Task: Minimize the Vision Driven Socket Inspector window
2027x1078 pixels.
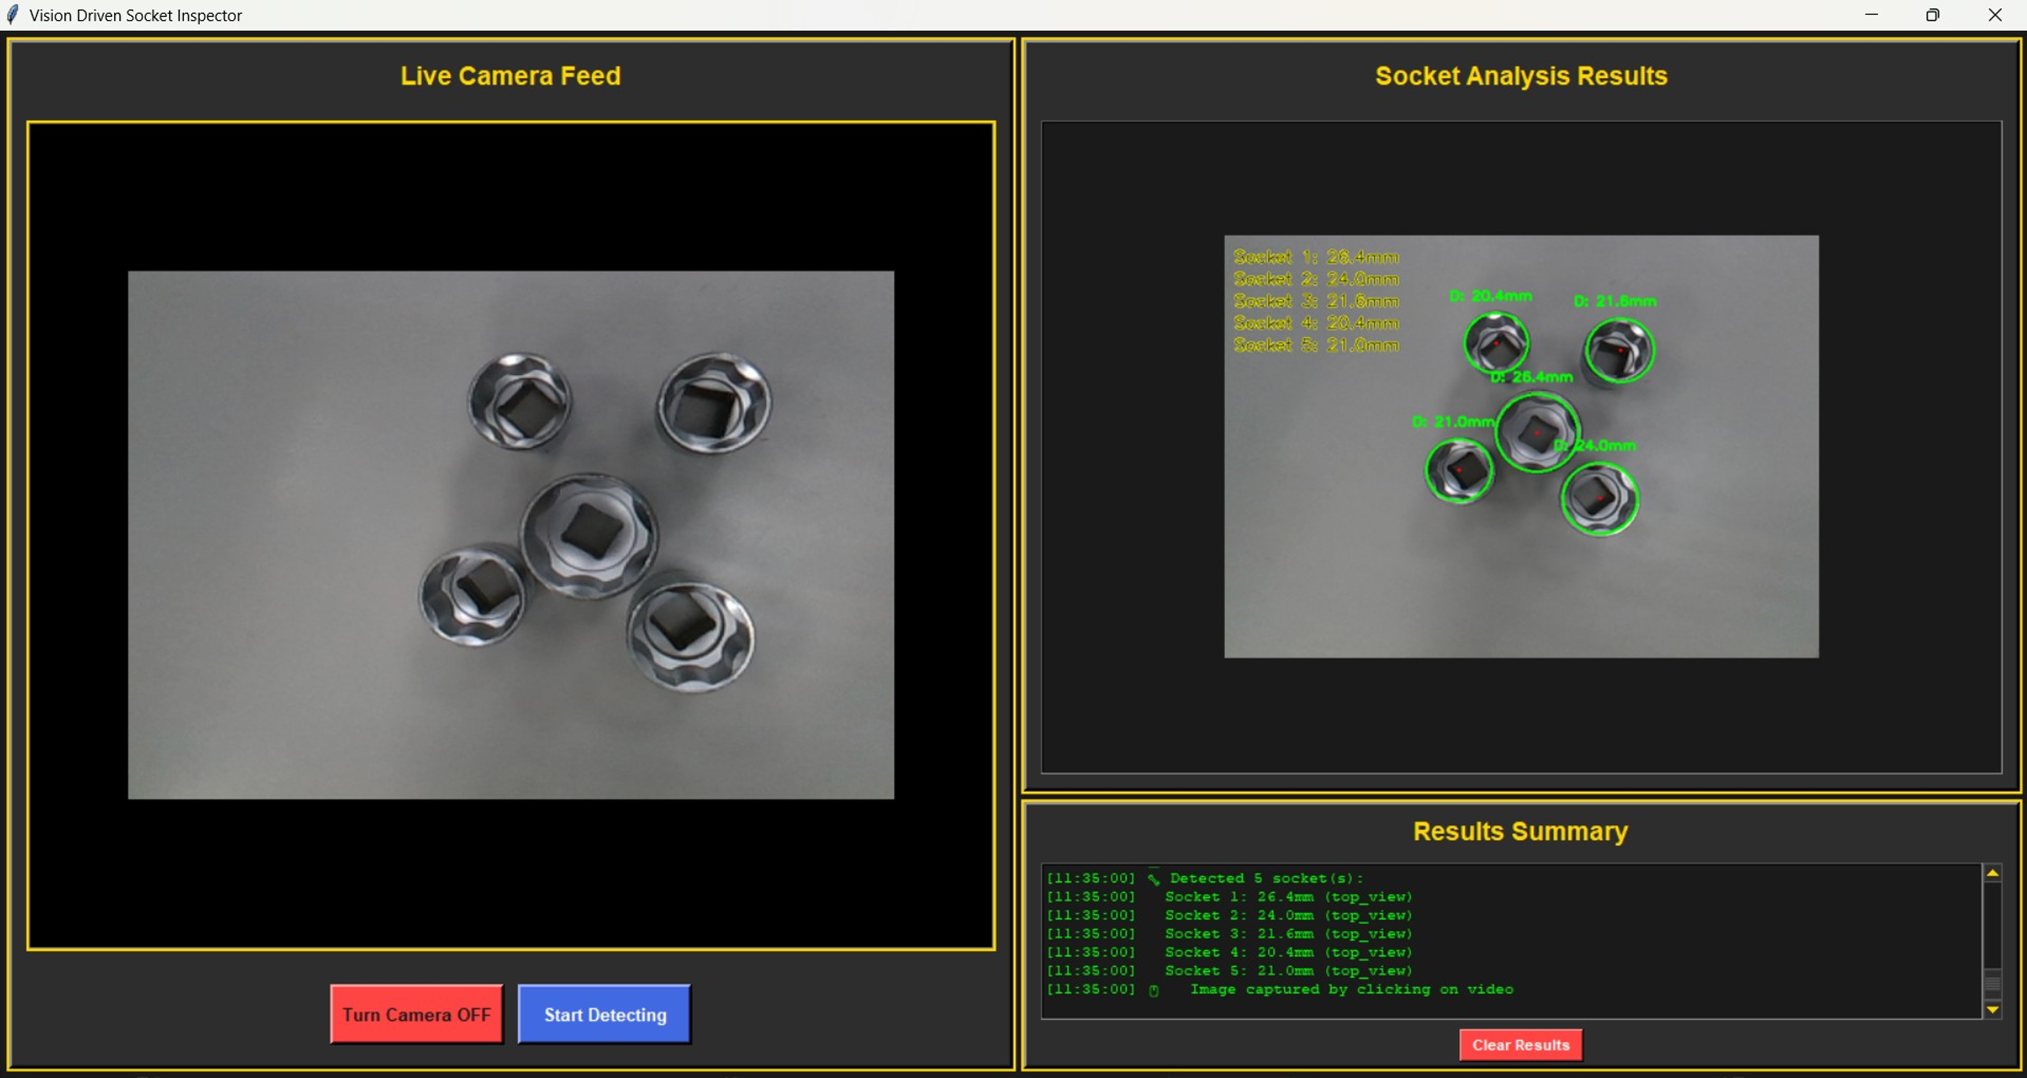Action: click(1871, 15)
